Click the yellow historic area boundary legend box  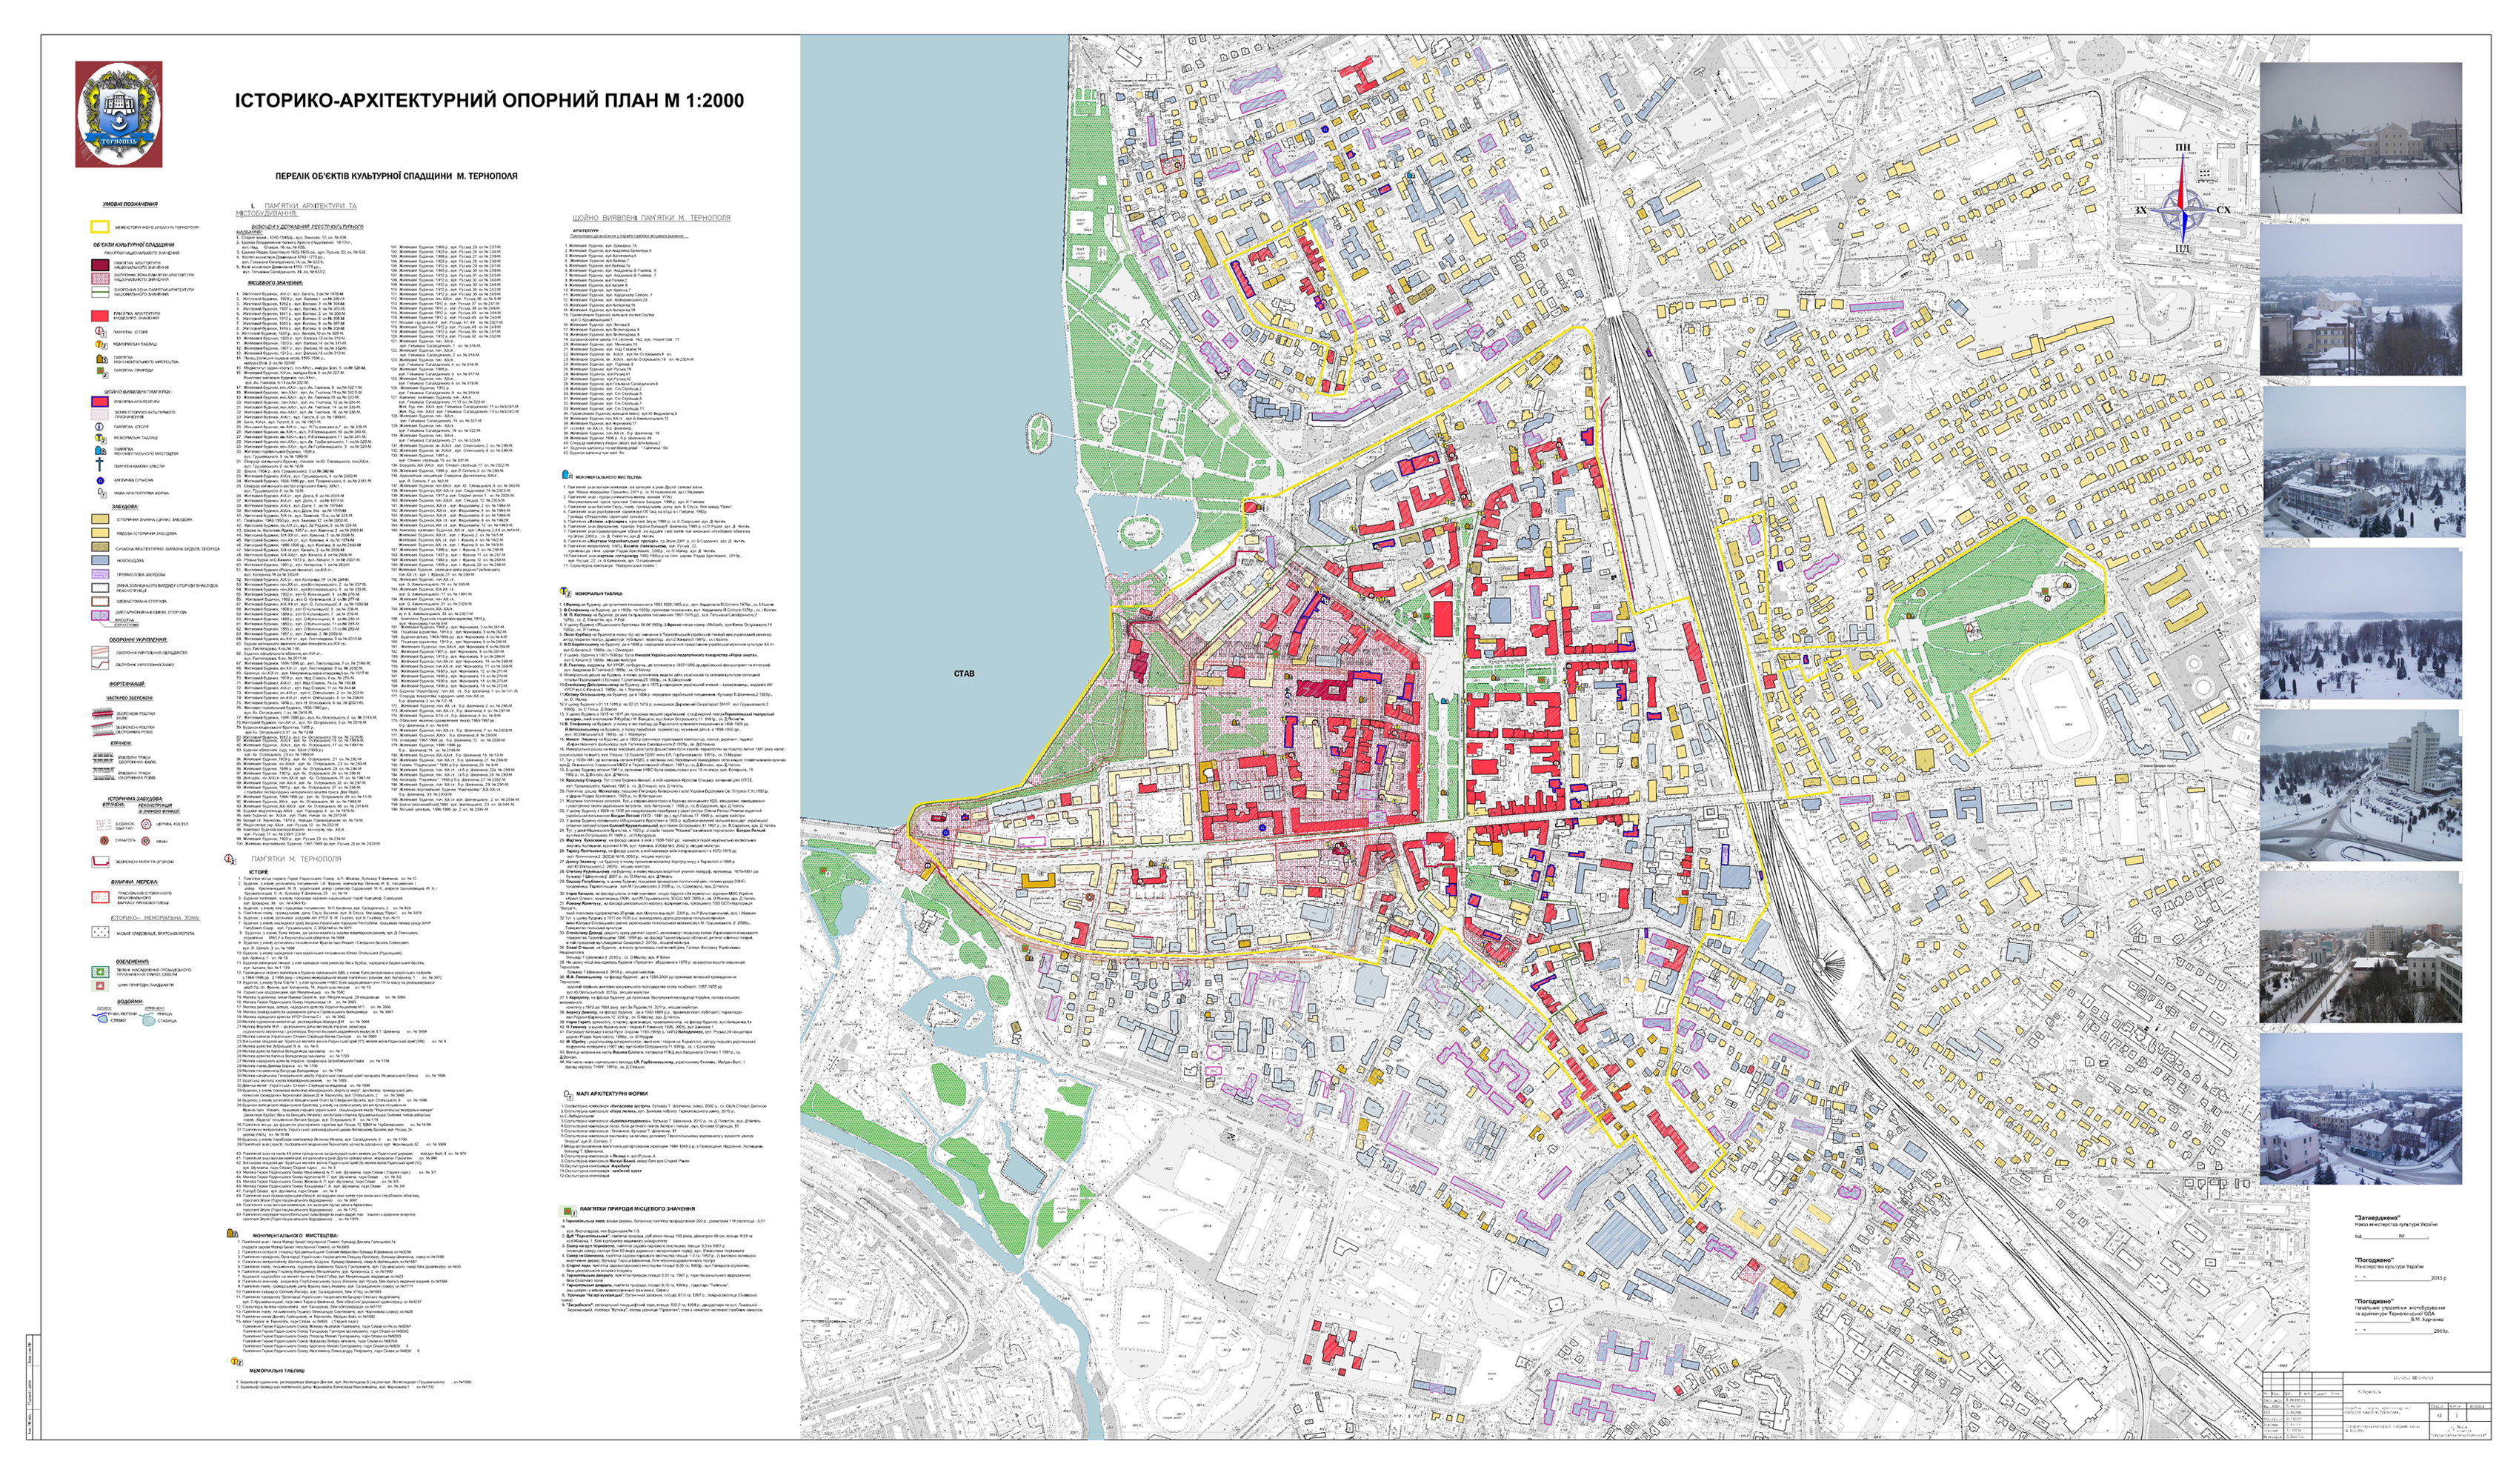point(101,227)
